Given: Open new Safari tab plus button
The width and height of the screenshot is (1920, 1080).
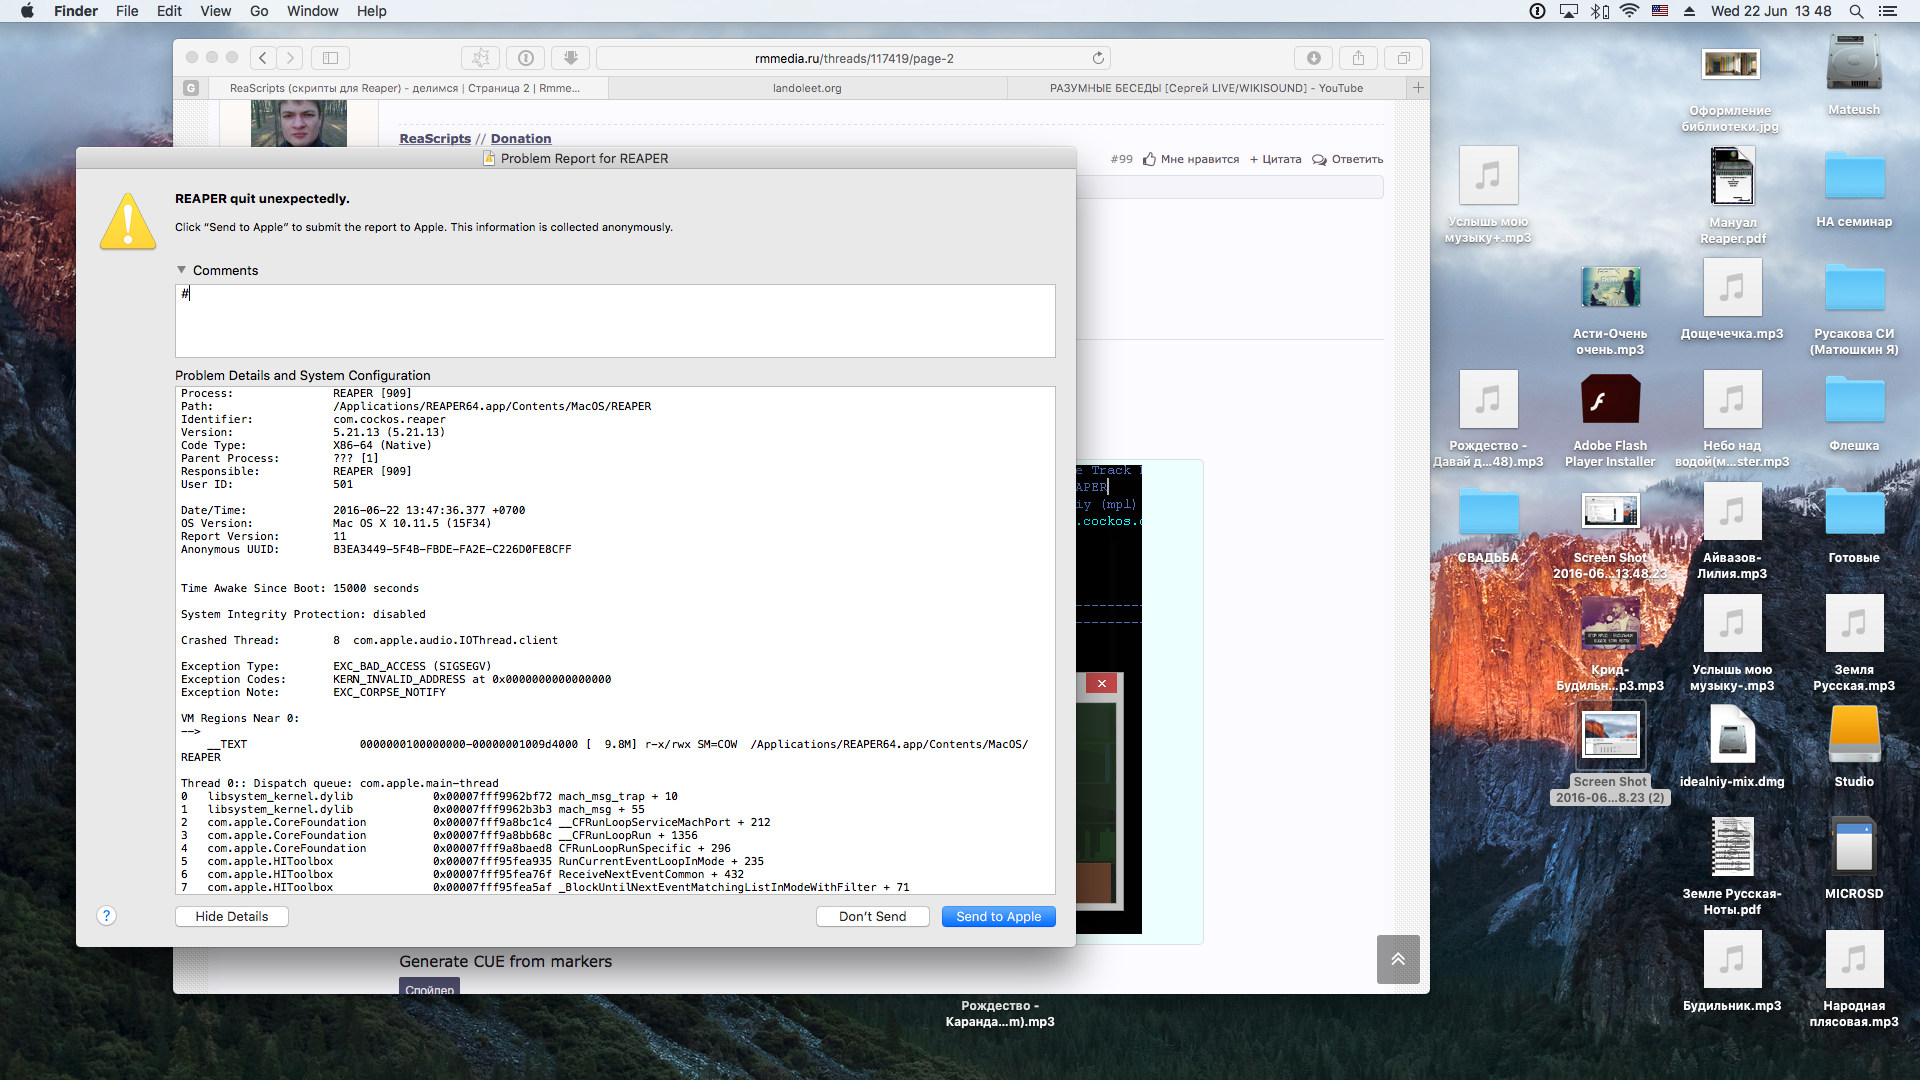Looking at the screenshot, I should pos(1418,88).
